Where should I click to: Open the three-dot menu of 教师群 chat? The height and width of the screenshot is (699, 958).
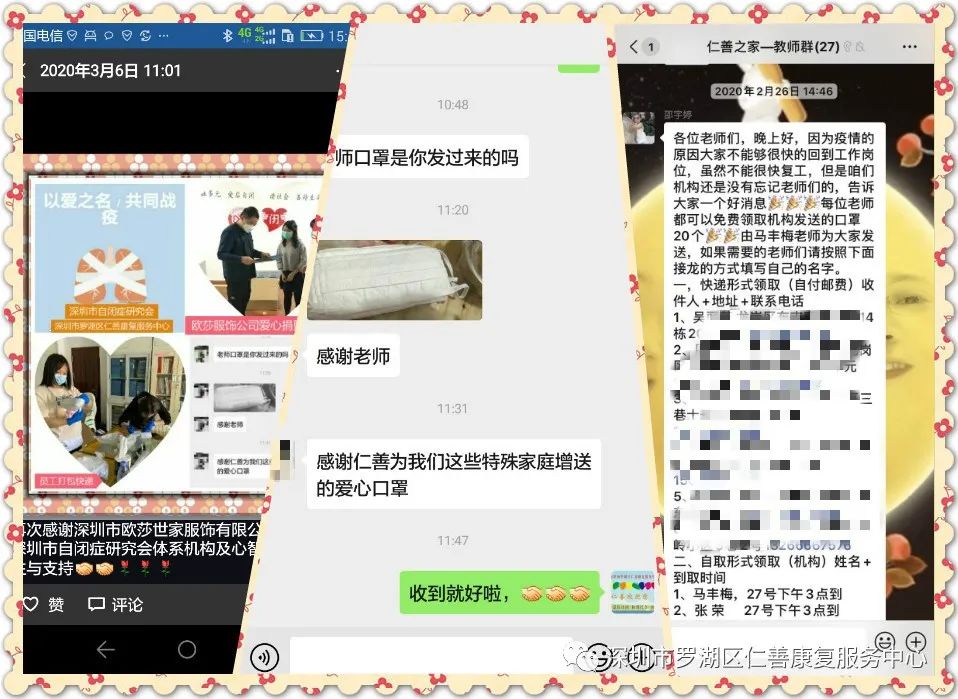click(x=910, y=46)
